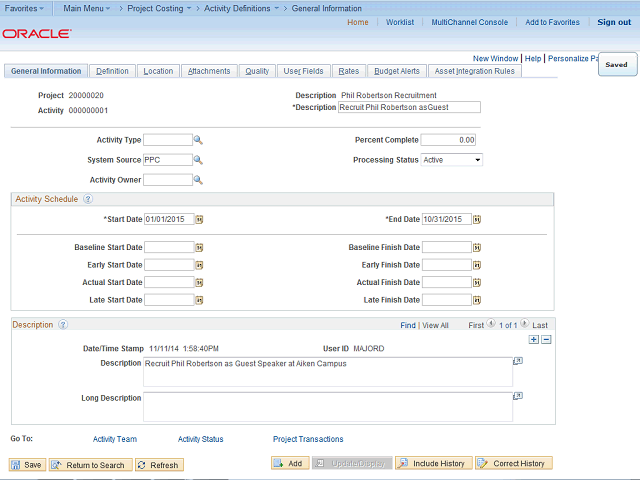Add a new description row with plus icon

click(533, 340)
